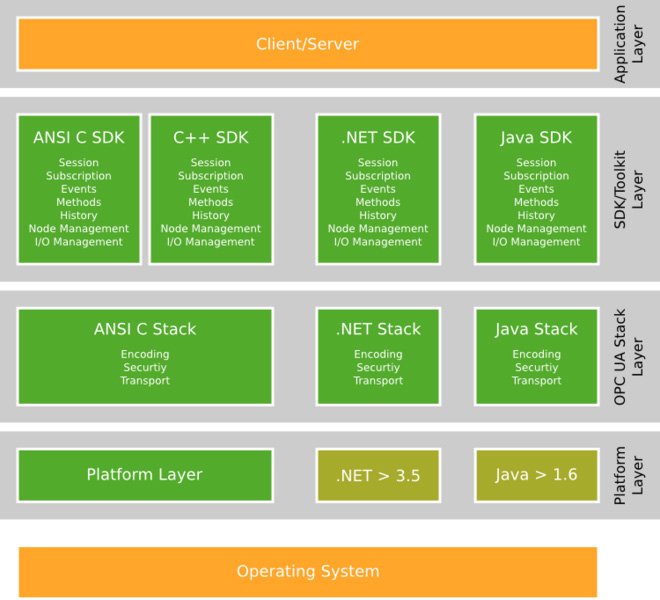The height and width of the screenshot is (600, 660).
Task: Click Subscription in .NET SDK box
Action: [x=378, y=176]
